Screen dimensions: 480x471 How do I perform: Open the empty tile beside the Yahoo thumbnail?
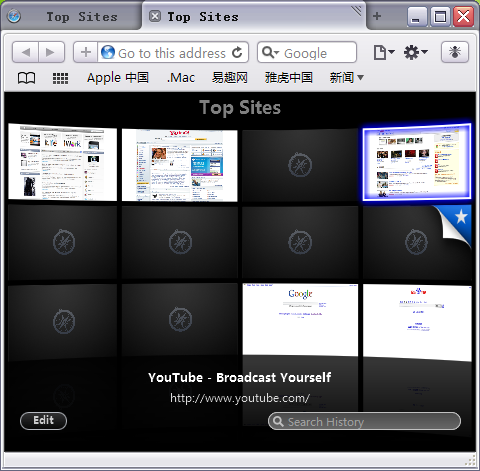300,165
